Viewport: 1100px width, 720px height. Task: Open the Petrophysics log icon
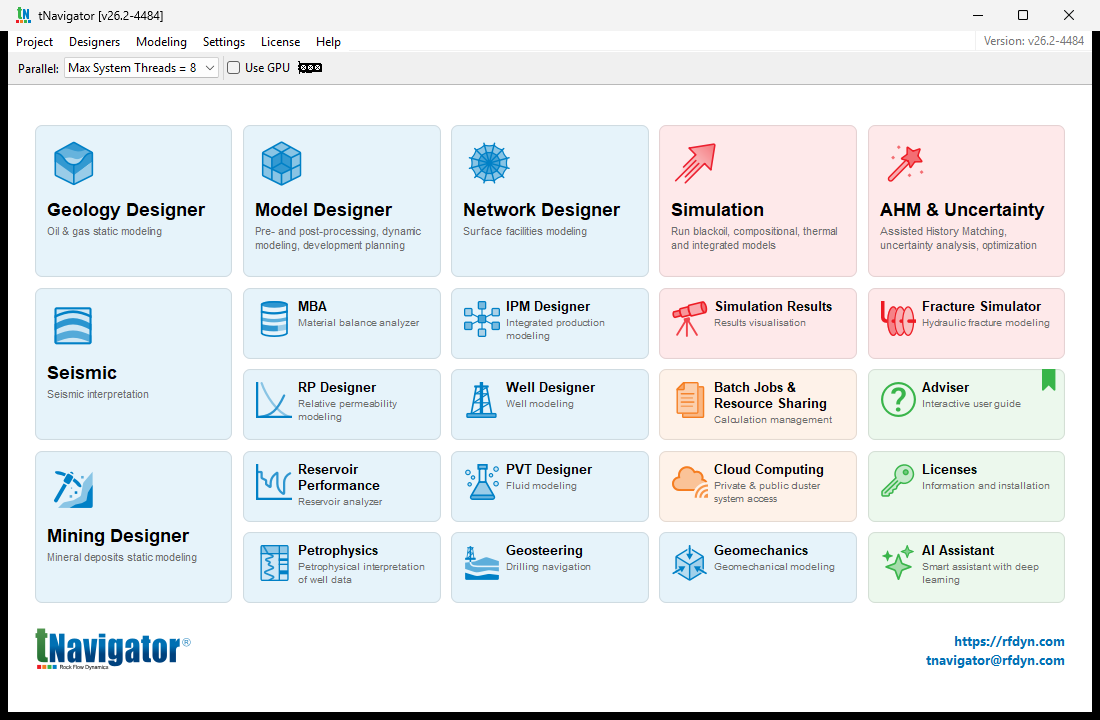click(x=274, y=563)
